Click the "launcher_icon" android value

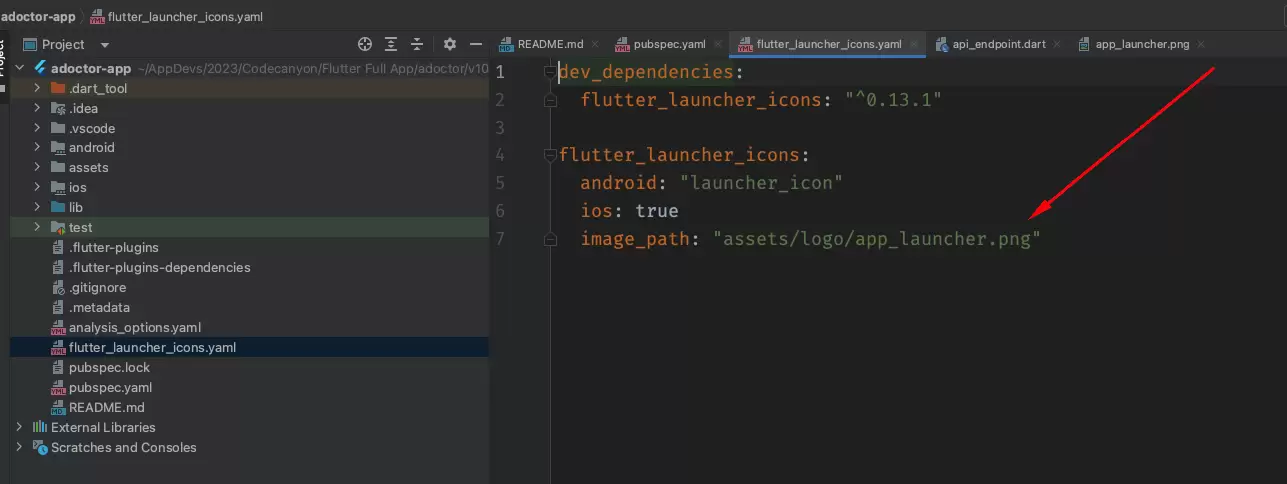coord(761,183)
